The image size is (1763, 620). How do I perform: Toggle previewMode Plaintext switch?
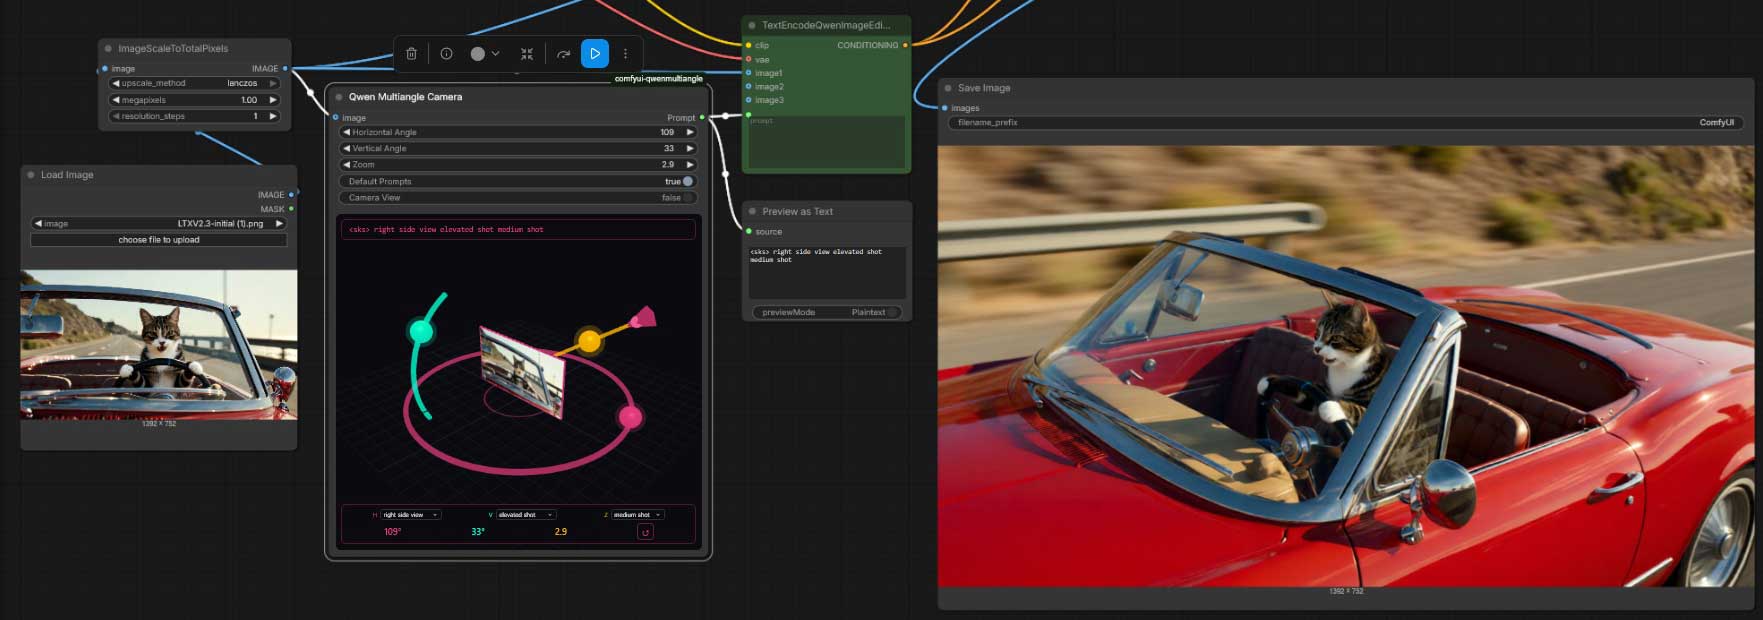[891, 312]
